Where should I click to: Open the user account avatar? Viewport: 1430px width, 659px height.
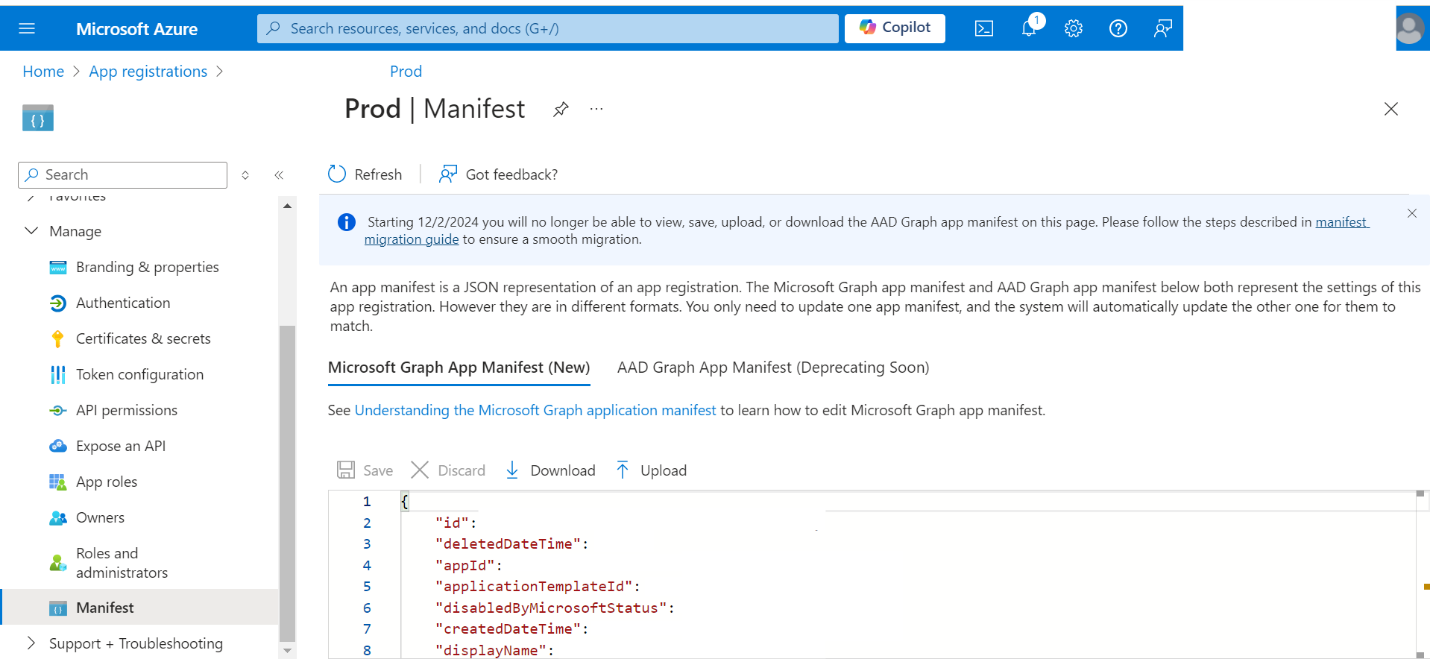tap(1410, 28)
